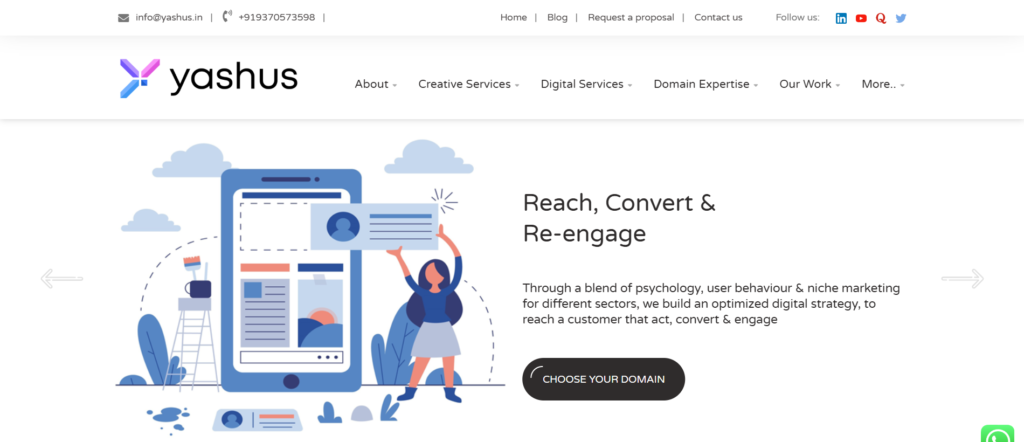Go to previous slide with left arrow
Screen dimensions: 1024x442
pos(61,279)
